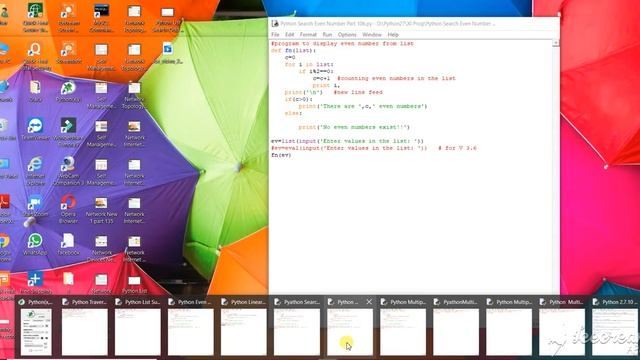Open Start Zoom desktop shortcut
The height and width of the screenshot is (360, 640).
tap(35, 206)
